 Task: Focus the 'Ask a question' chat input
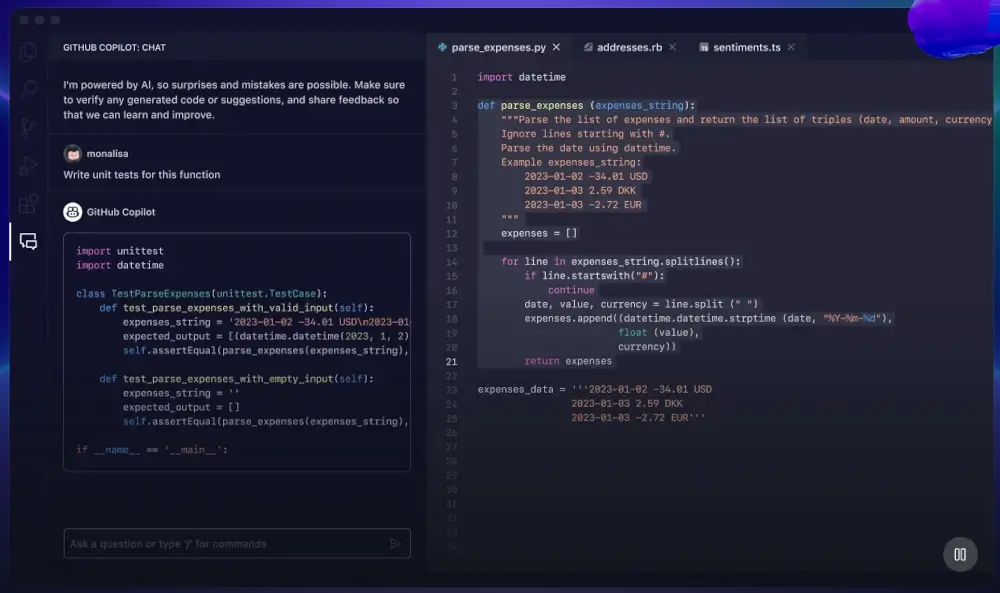coord(225,544)
